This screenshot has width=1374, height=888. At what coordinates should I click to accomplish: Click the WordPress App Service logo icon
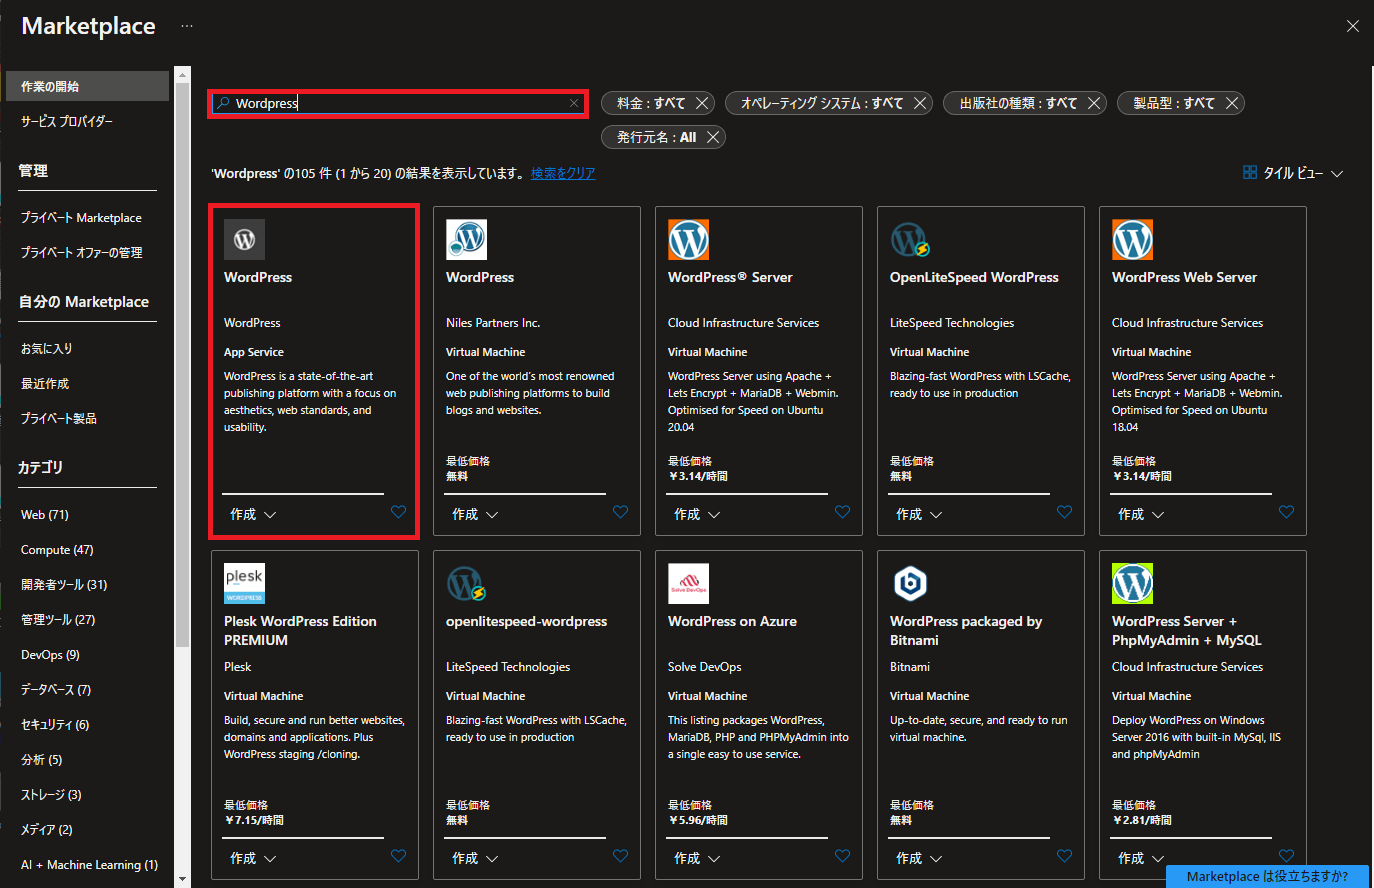click(244, 239)
